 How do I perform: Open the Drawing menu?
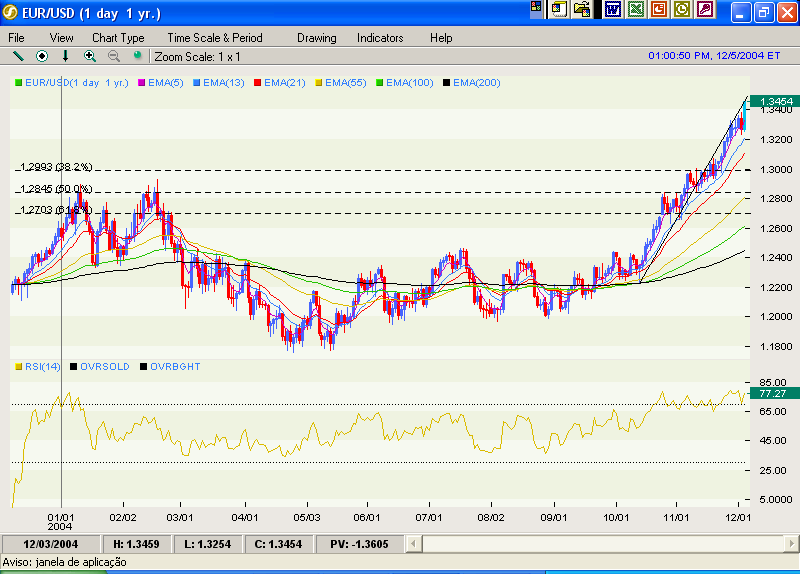[316, 38]
